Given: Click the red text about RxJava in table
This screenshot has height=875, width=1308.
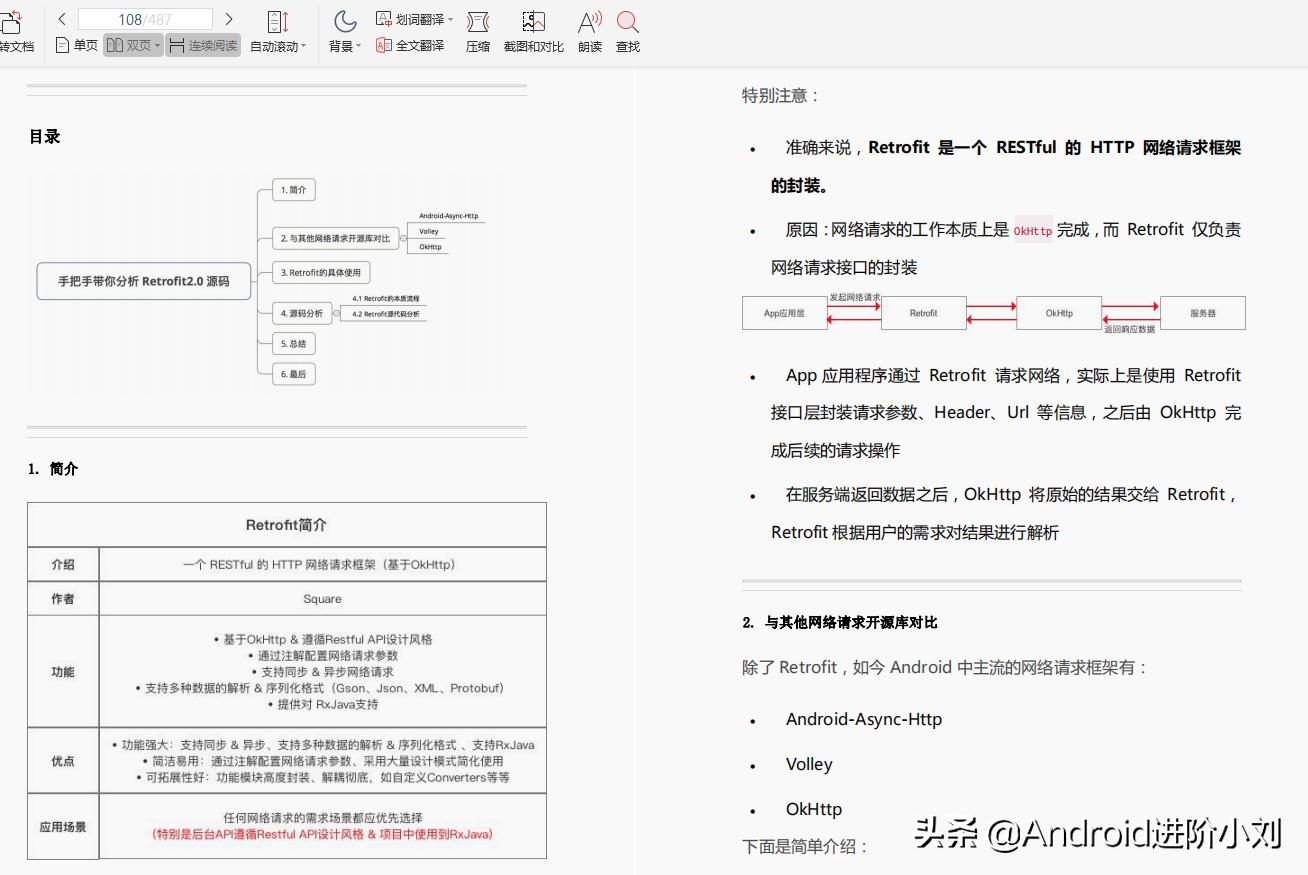Looking at the screenshot, I should tap(322, 834).
